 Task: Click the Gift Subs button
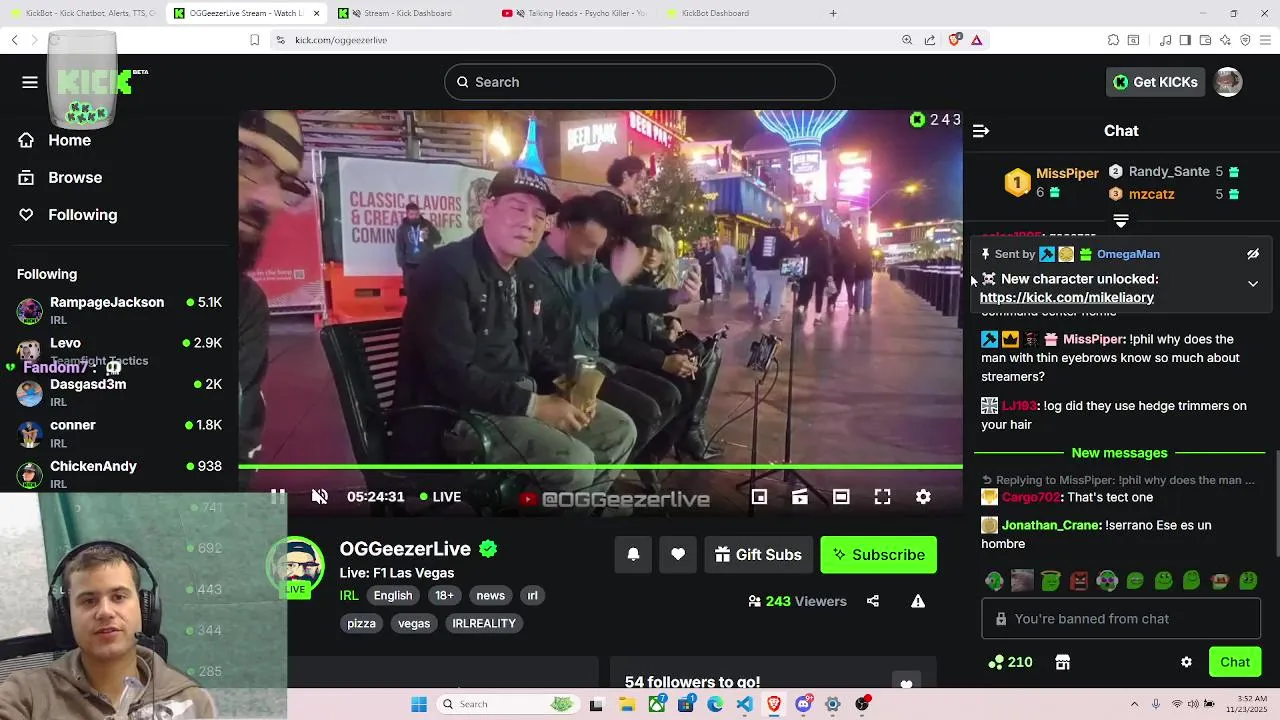point(758,554)
